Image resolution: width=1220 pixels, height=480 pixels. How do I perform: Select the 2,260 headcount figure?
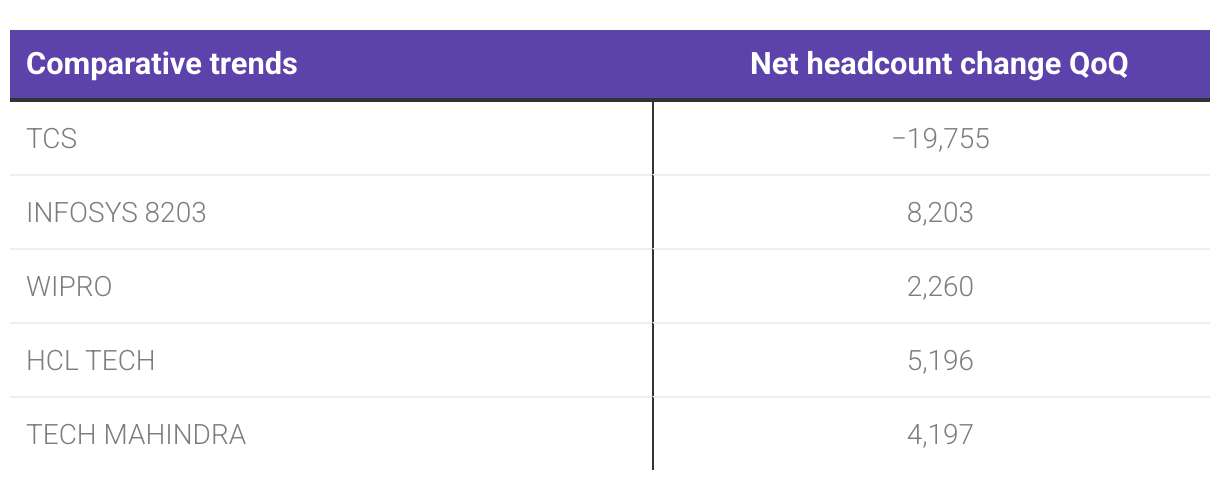pyautogui.click(x=940, y=286)
